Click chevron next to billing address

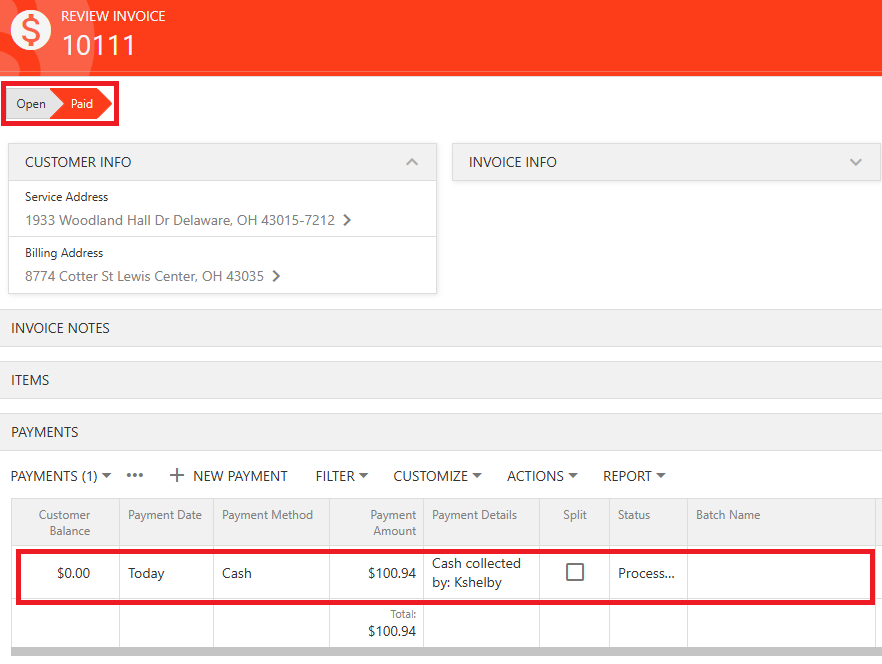[x=276, y=276]
